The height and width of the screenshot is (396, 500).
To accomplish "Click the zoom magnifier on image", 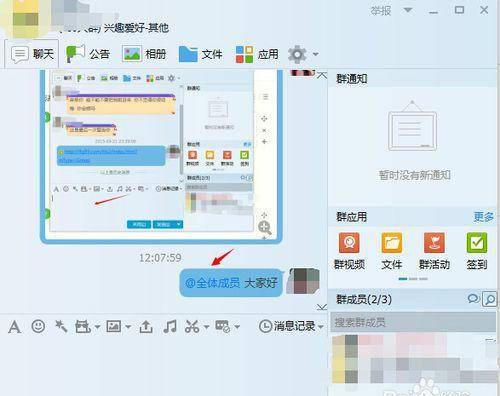I will pyautogui.click(x=265, y=228).
